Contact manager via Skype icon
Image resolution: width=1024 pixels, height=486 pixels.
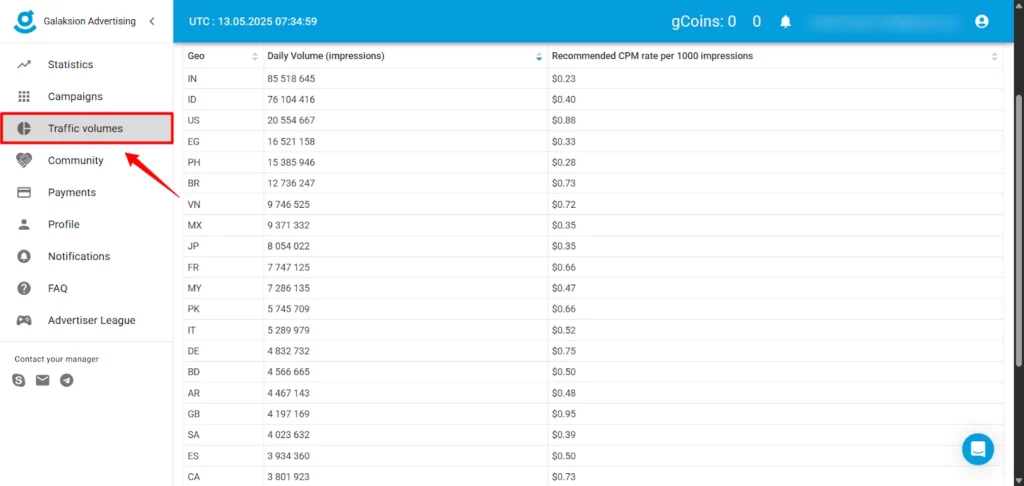pyautogui.click(x=19, y=380)
